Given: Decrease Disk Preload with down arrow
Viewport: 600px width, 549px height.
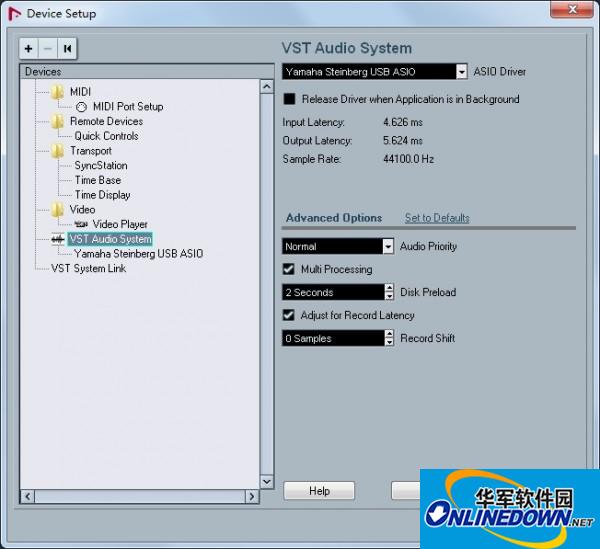Looking at the screenshot, I should (x=389, y=296).
